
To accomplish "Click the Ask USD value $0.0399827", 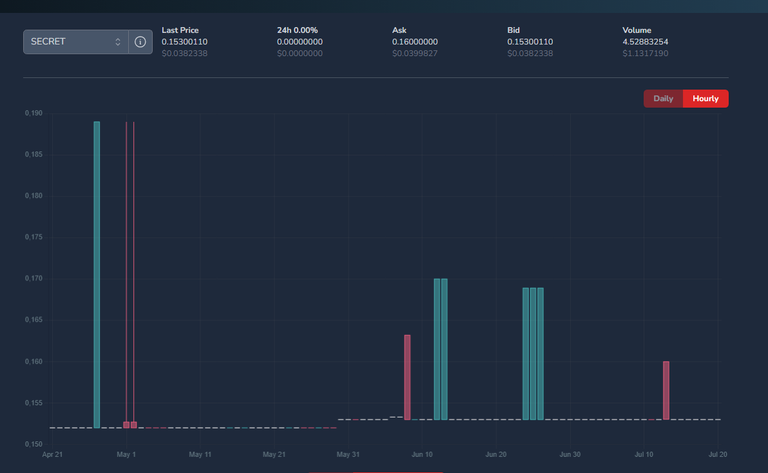I will coord(415,53).
